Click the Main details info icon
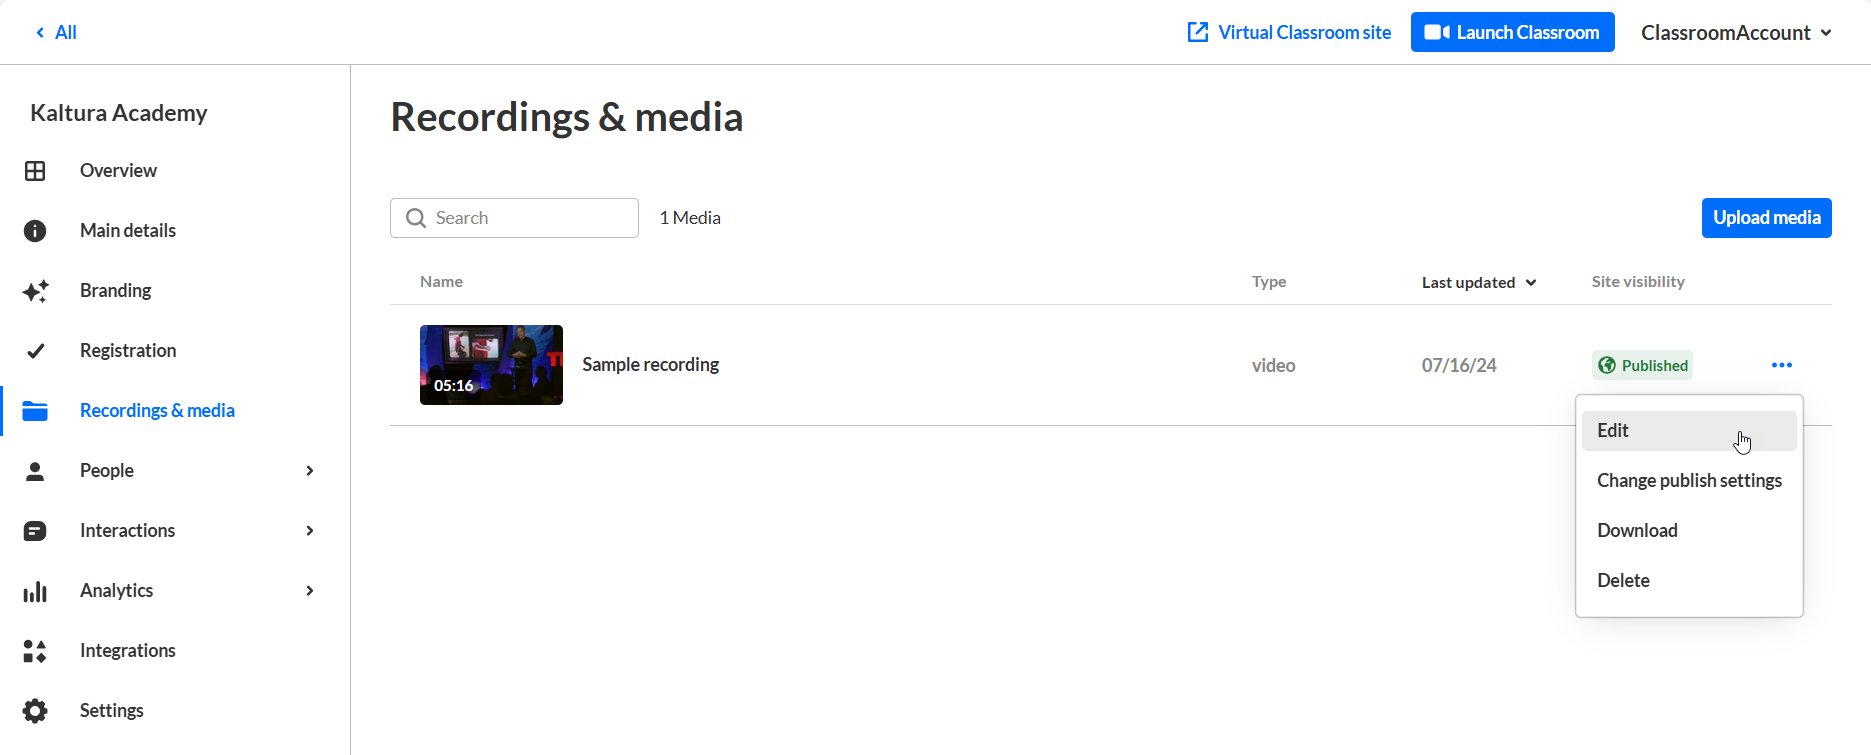Image resolution: width=1871 pixels, height=755 pixels. pyautogui.click(x=35, y=231)
